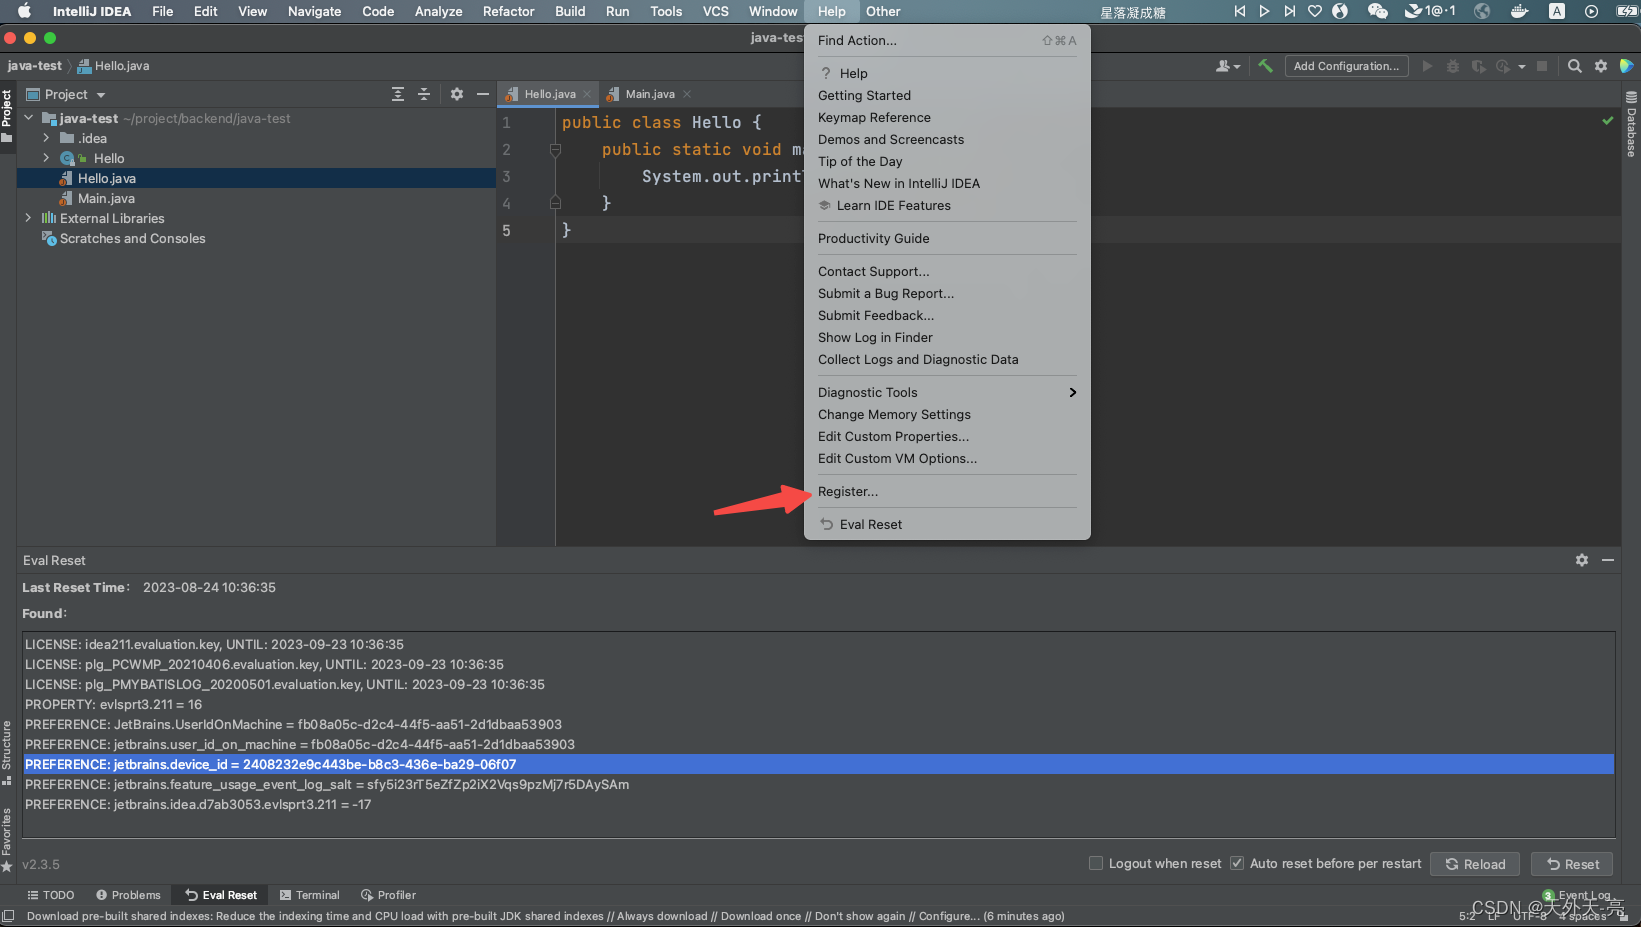This screenshot has width=1641, height=927.
Task: Open Edit Custom VM Options...
Action: click(947, 458)
